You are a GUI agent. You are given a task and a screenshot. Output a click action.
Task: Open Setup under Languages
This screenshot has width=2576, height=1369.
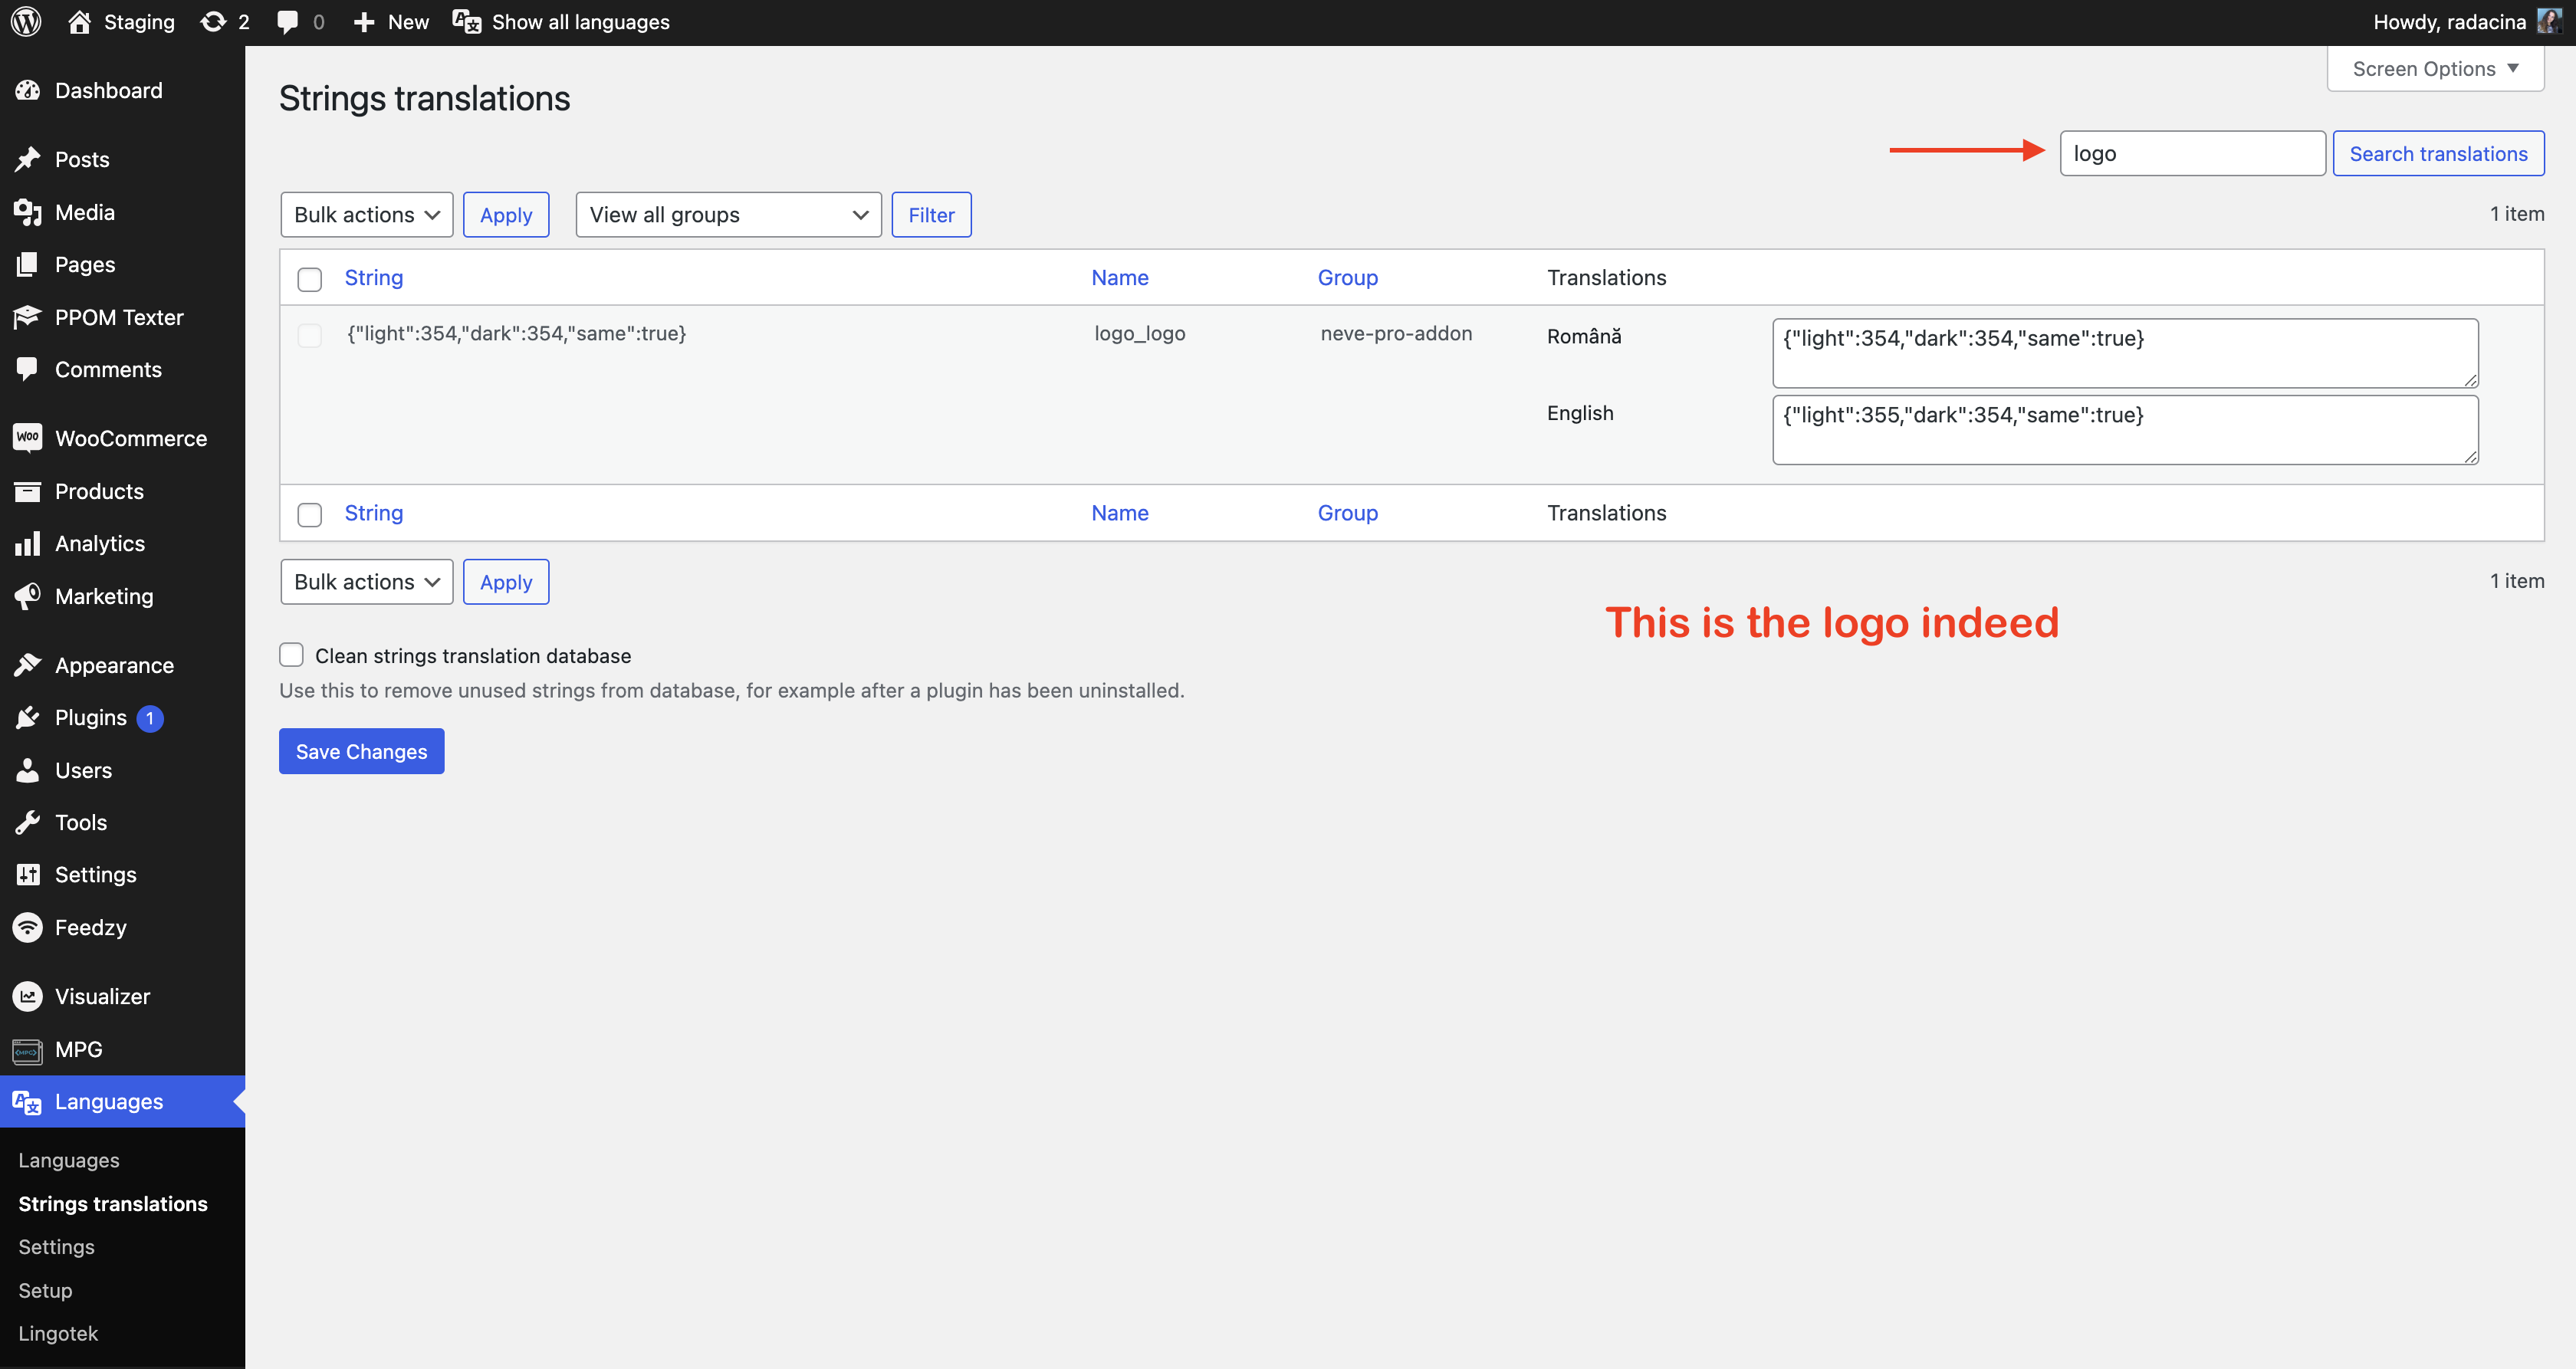(x=45, y=1290)
